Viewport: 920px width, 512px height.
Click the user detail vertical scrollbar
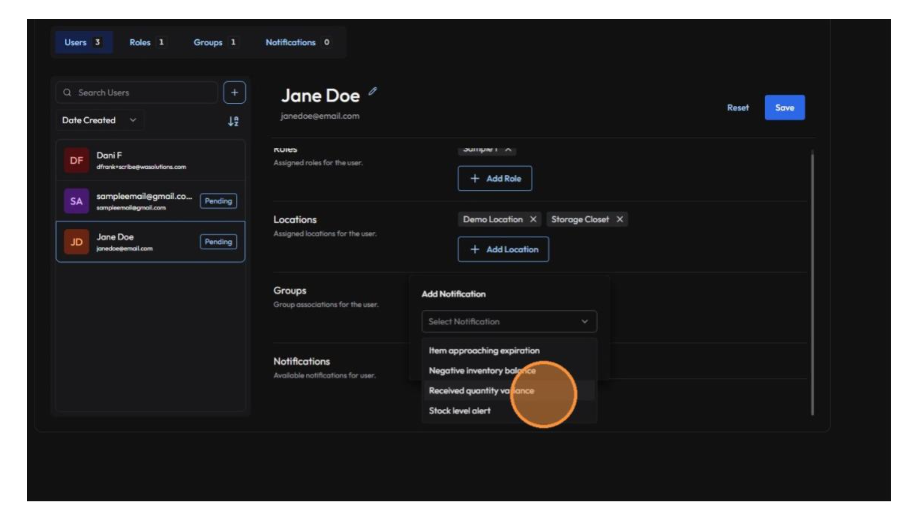(813, 283)
